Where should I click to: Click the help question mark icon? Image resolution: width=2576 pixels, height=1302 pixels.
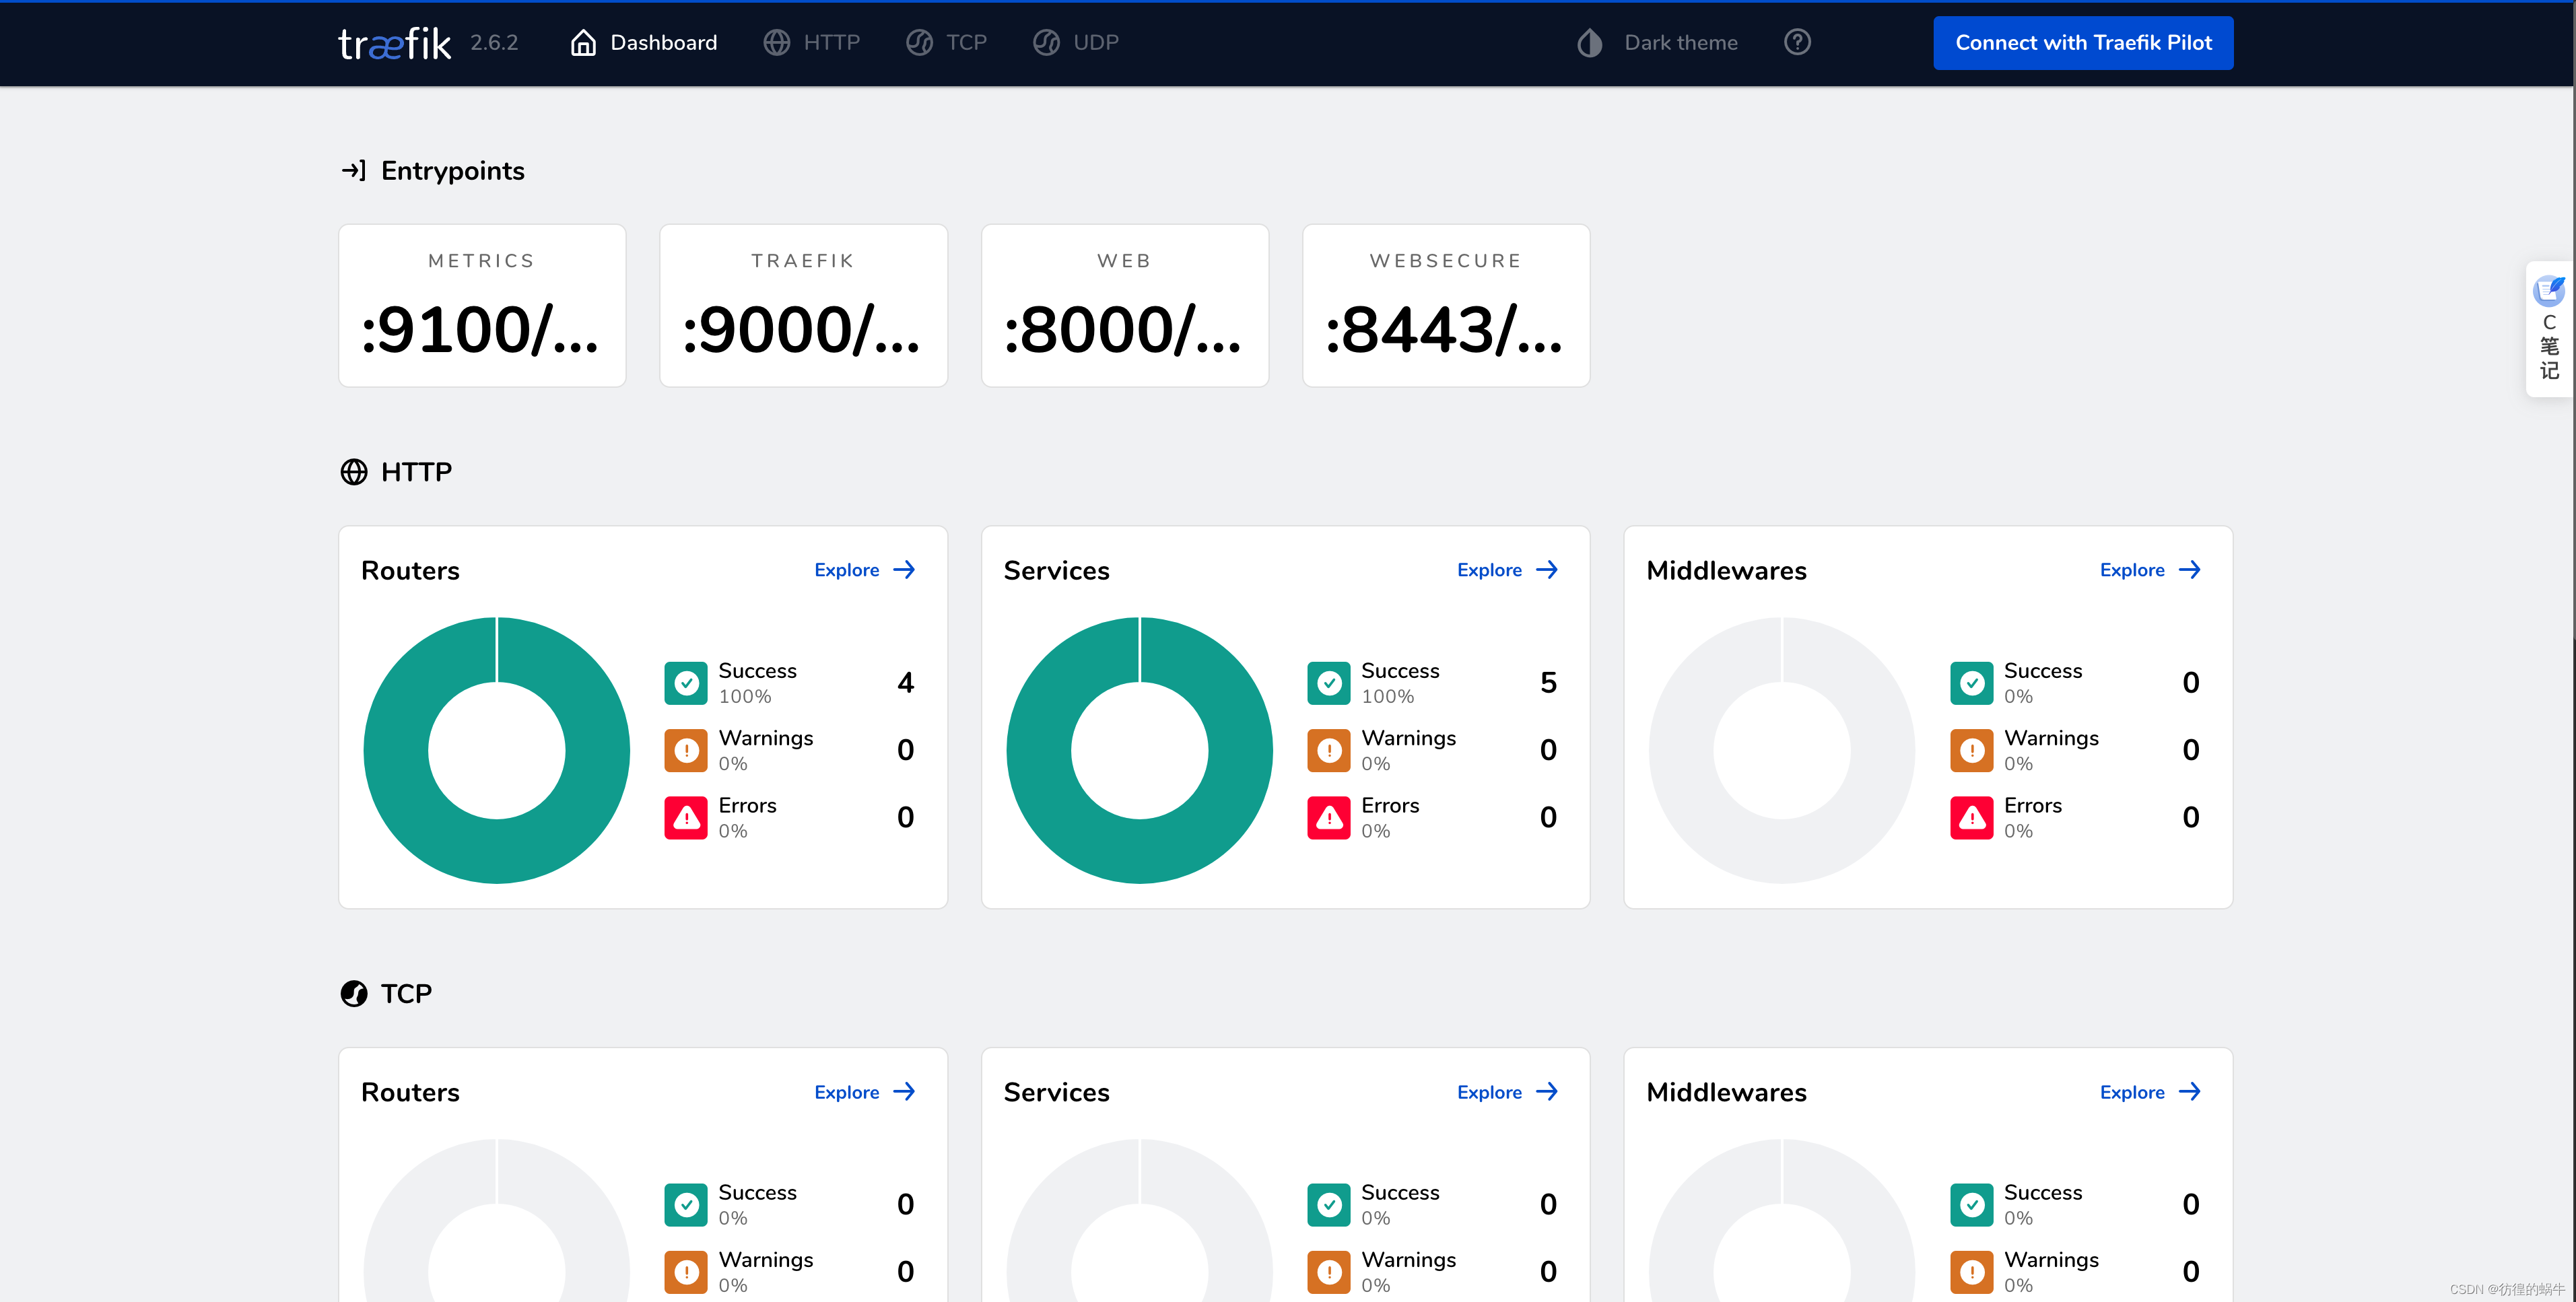pyautogui.click(x=1797, y=42)
